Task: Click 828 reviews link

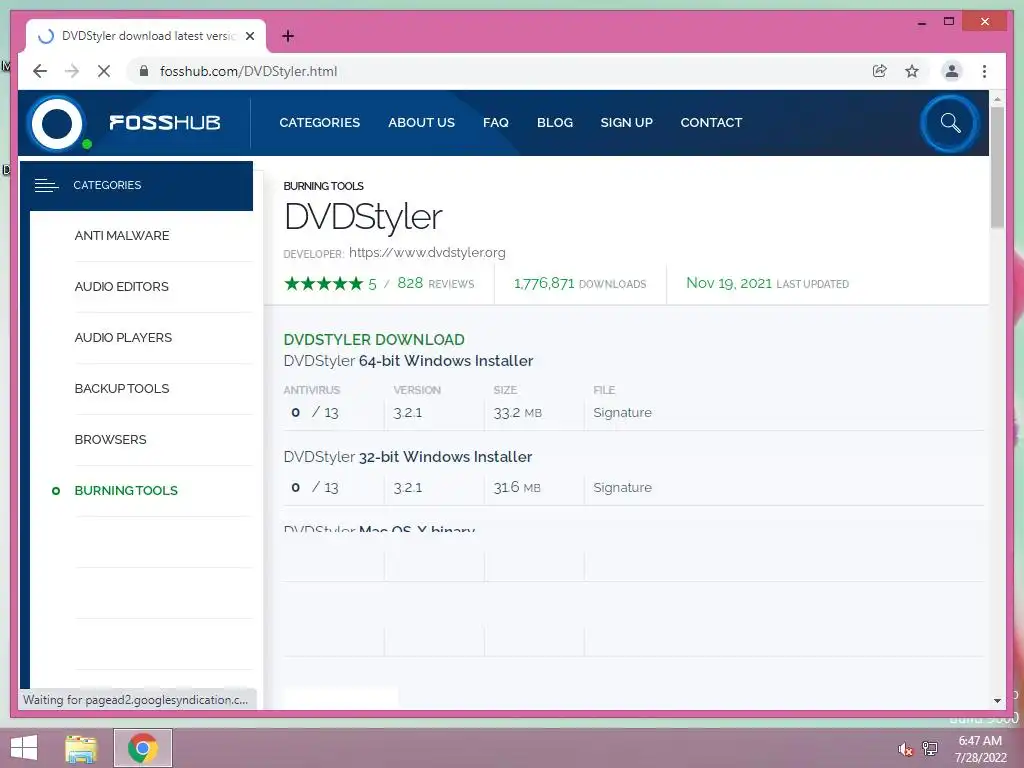Action: click(x=436, y=283)
